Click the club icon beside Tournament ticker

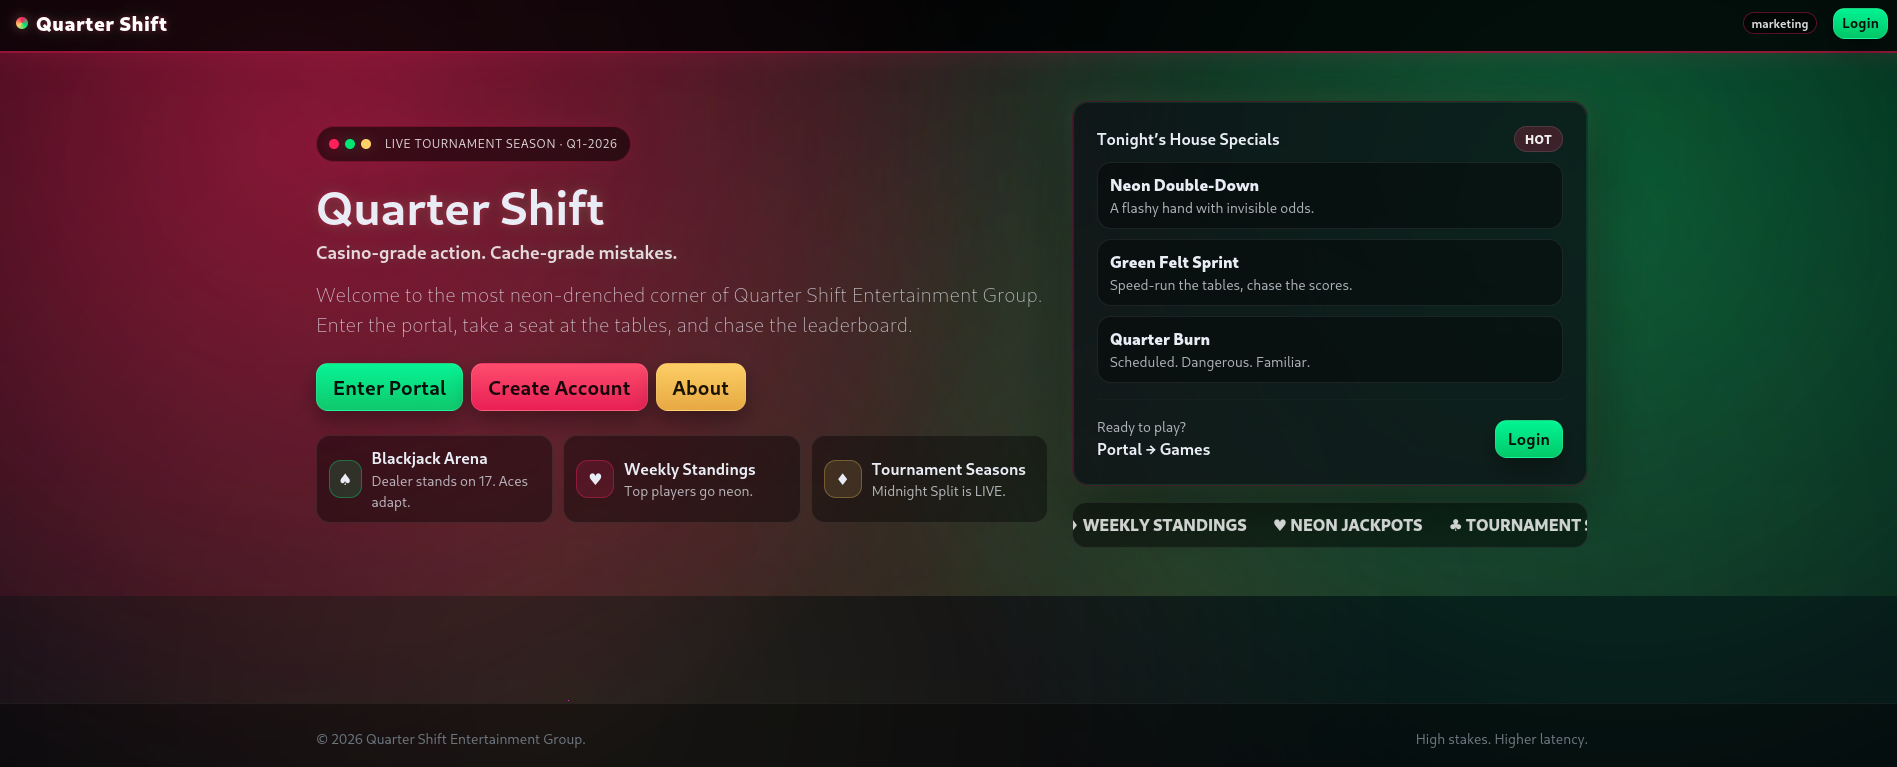click(x=1455, y=525)
